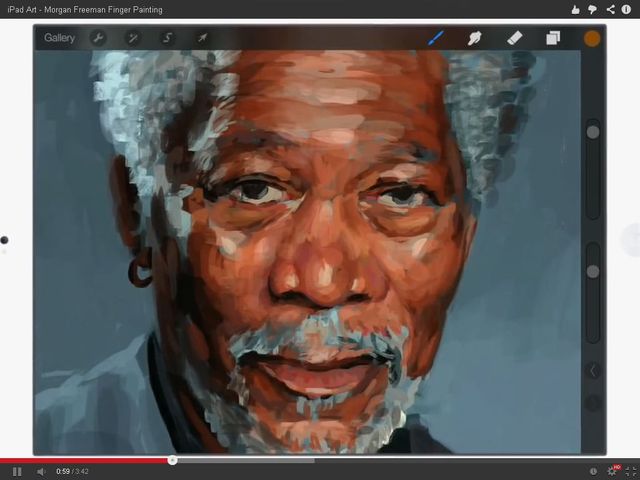The image size is (640, 480).
Task: Open video quality settings gear
Action: pos(612,471)
